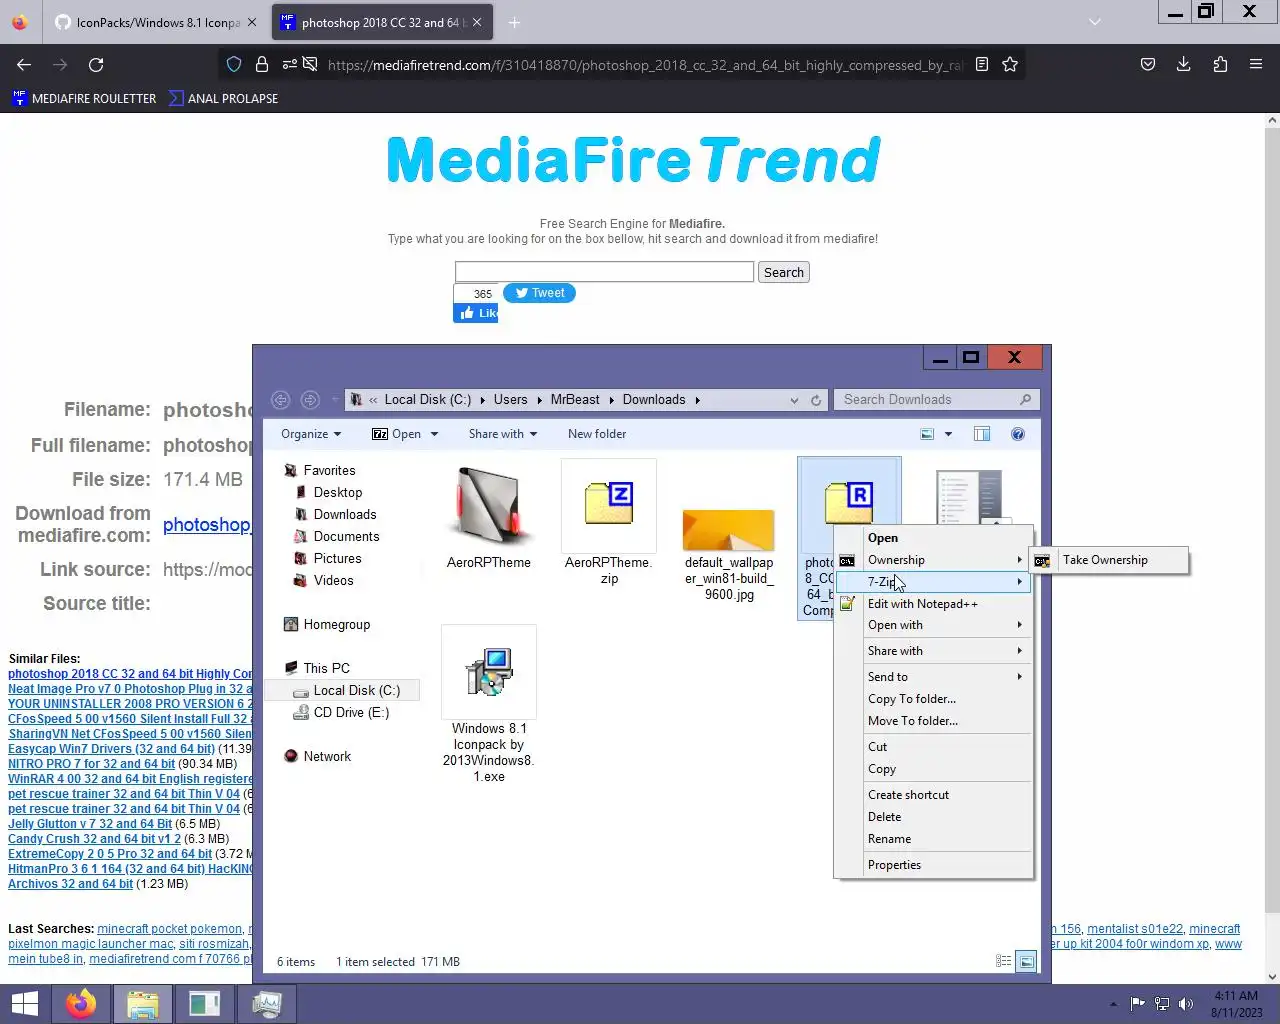Open ANAL PROLAPSE bookmark
The height and width of the screenshot is (1024, 1280).
pos(224,98)
